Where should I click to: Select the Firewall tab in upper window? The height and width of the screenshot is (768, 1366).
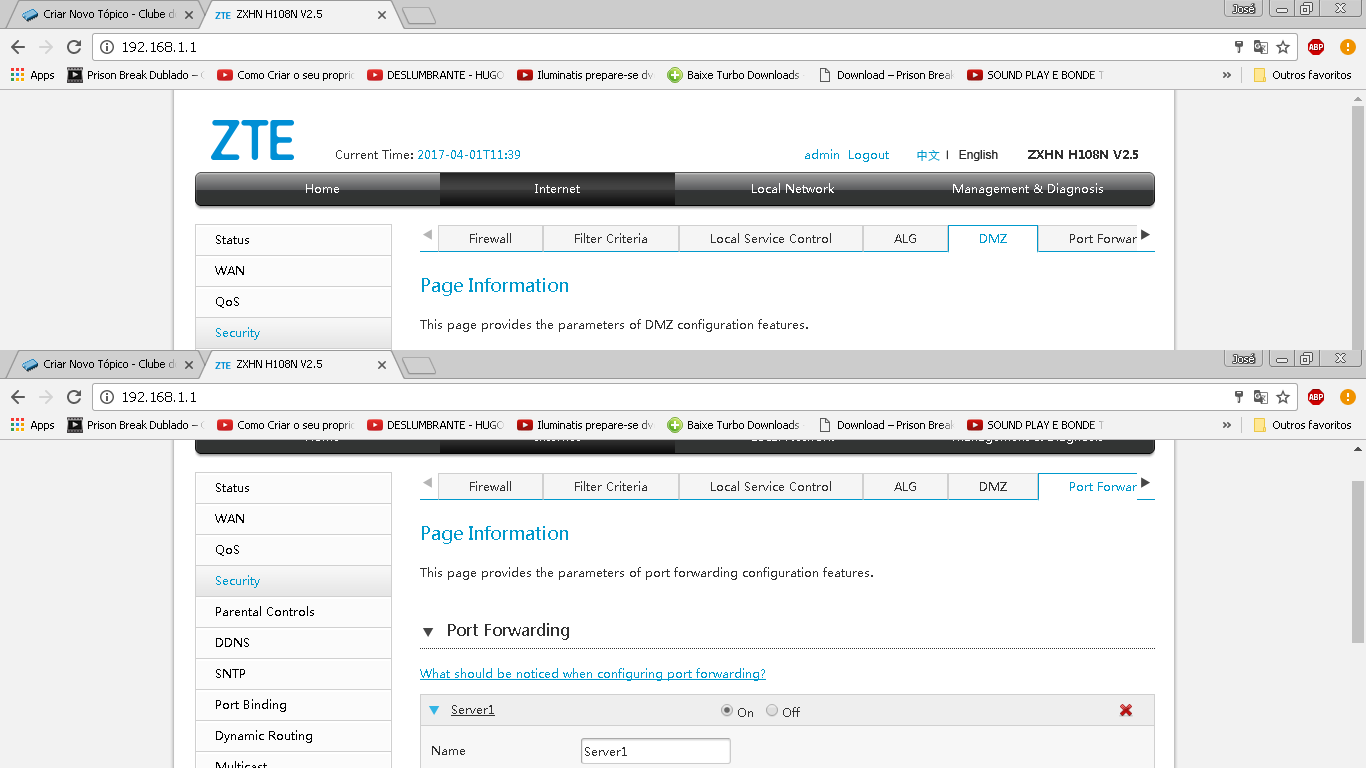pos(490,239)
